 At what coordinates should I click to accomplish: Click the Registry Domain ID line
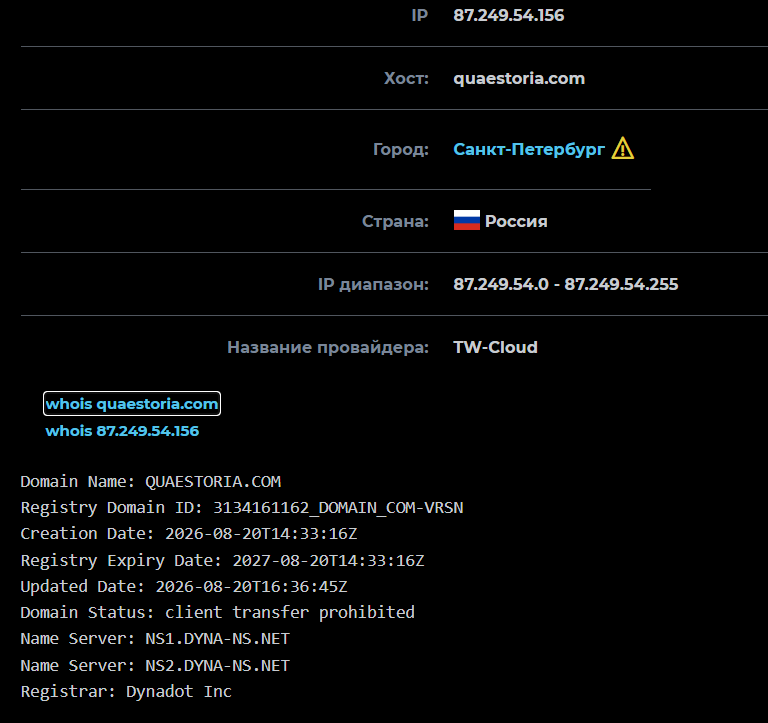point(242,508)
